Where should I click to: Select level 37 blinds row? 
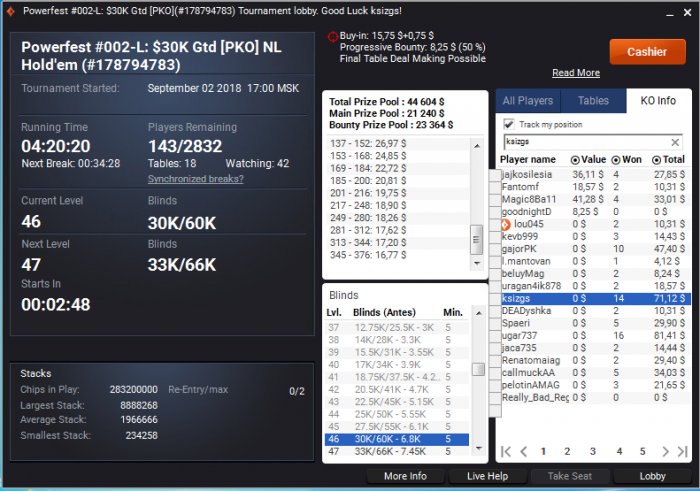pyautogui.click(x=397, y=328)
